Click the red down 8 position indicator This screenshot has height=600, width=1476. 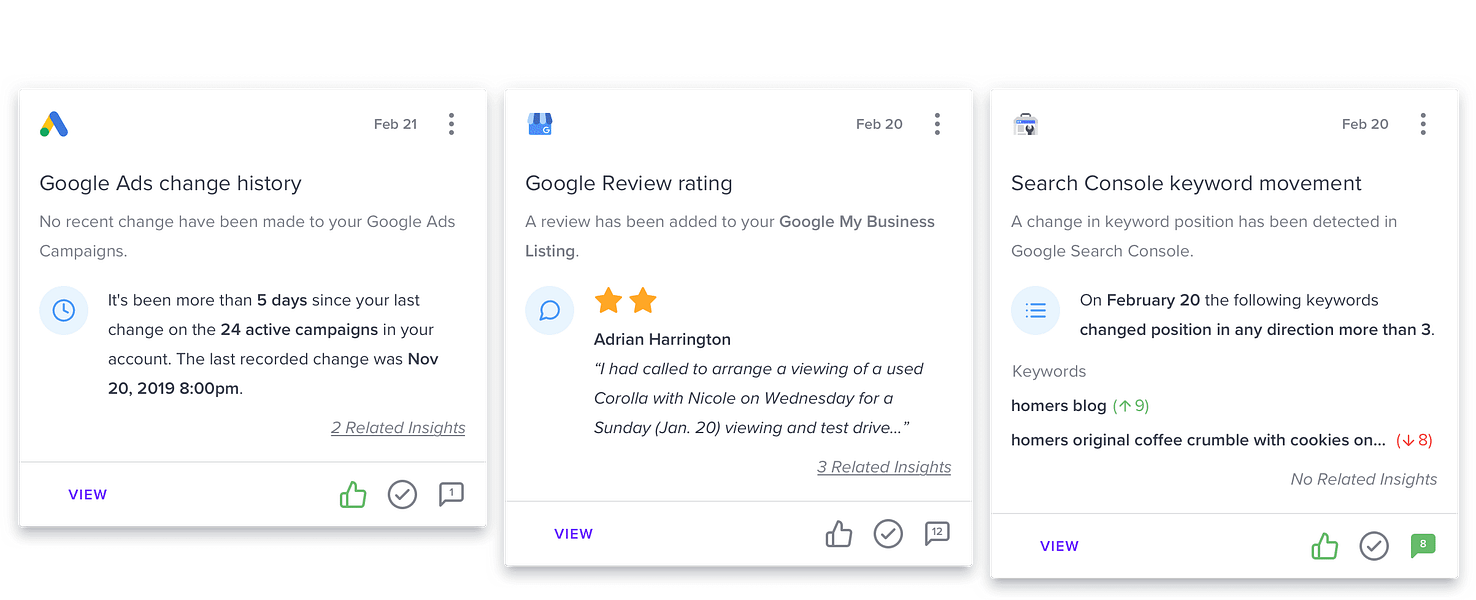pyautogui.click(x=1415, y=440)
